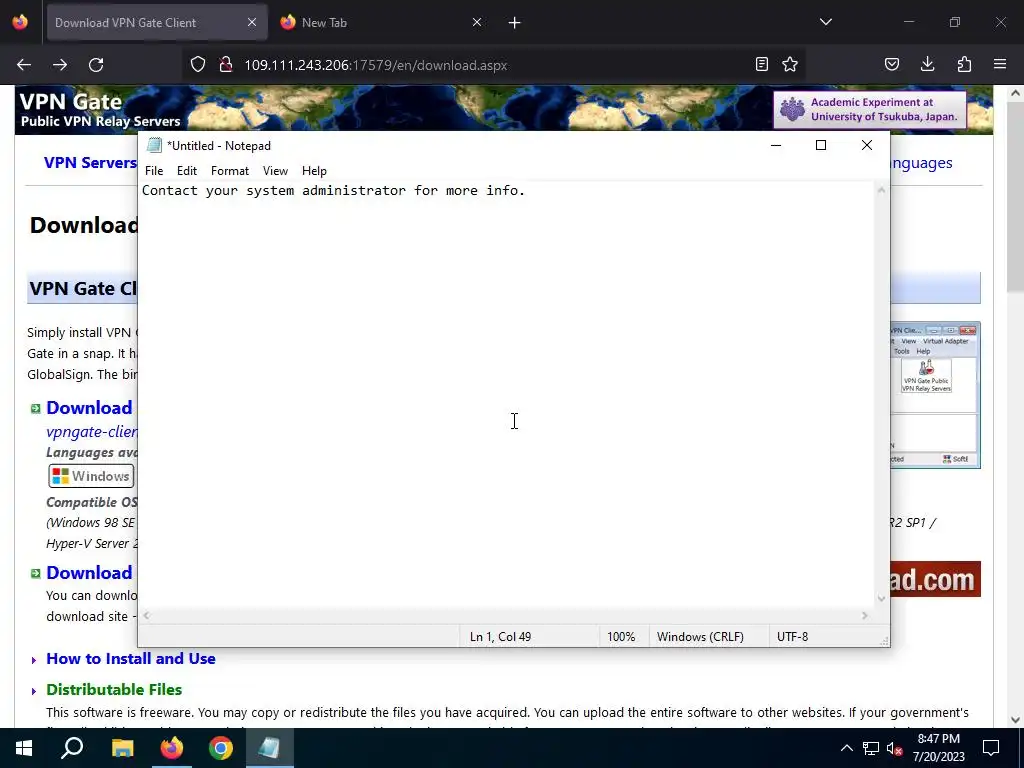Launch Google Chrome from the taskbar

pos(221,748)
